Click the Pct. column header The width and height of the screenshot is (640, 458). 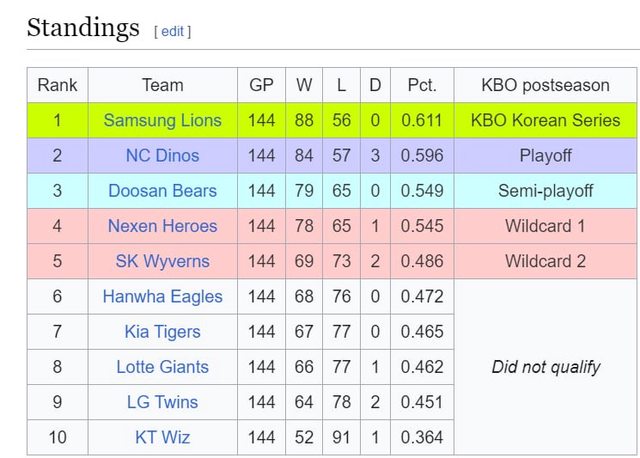coord(421,85)
